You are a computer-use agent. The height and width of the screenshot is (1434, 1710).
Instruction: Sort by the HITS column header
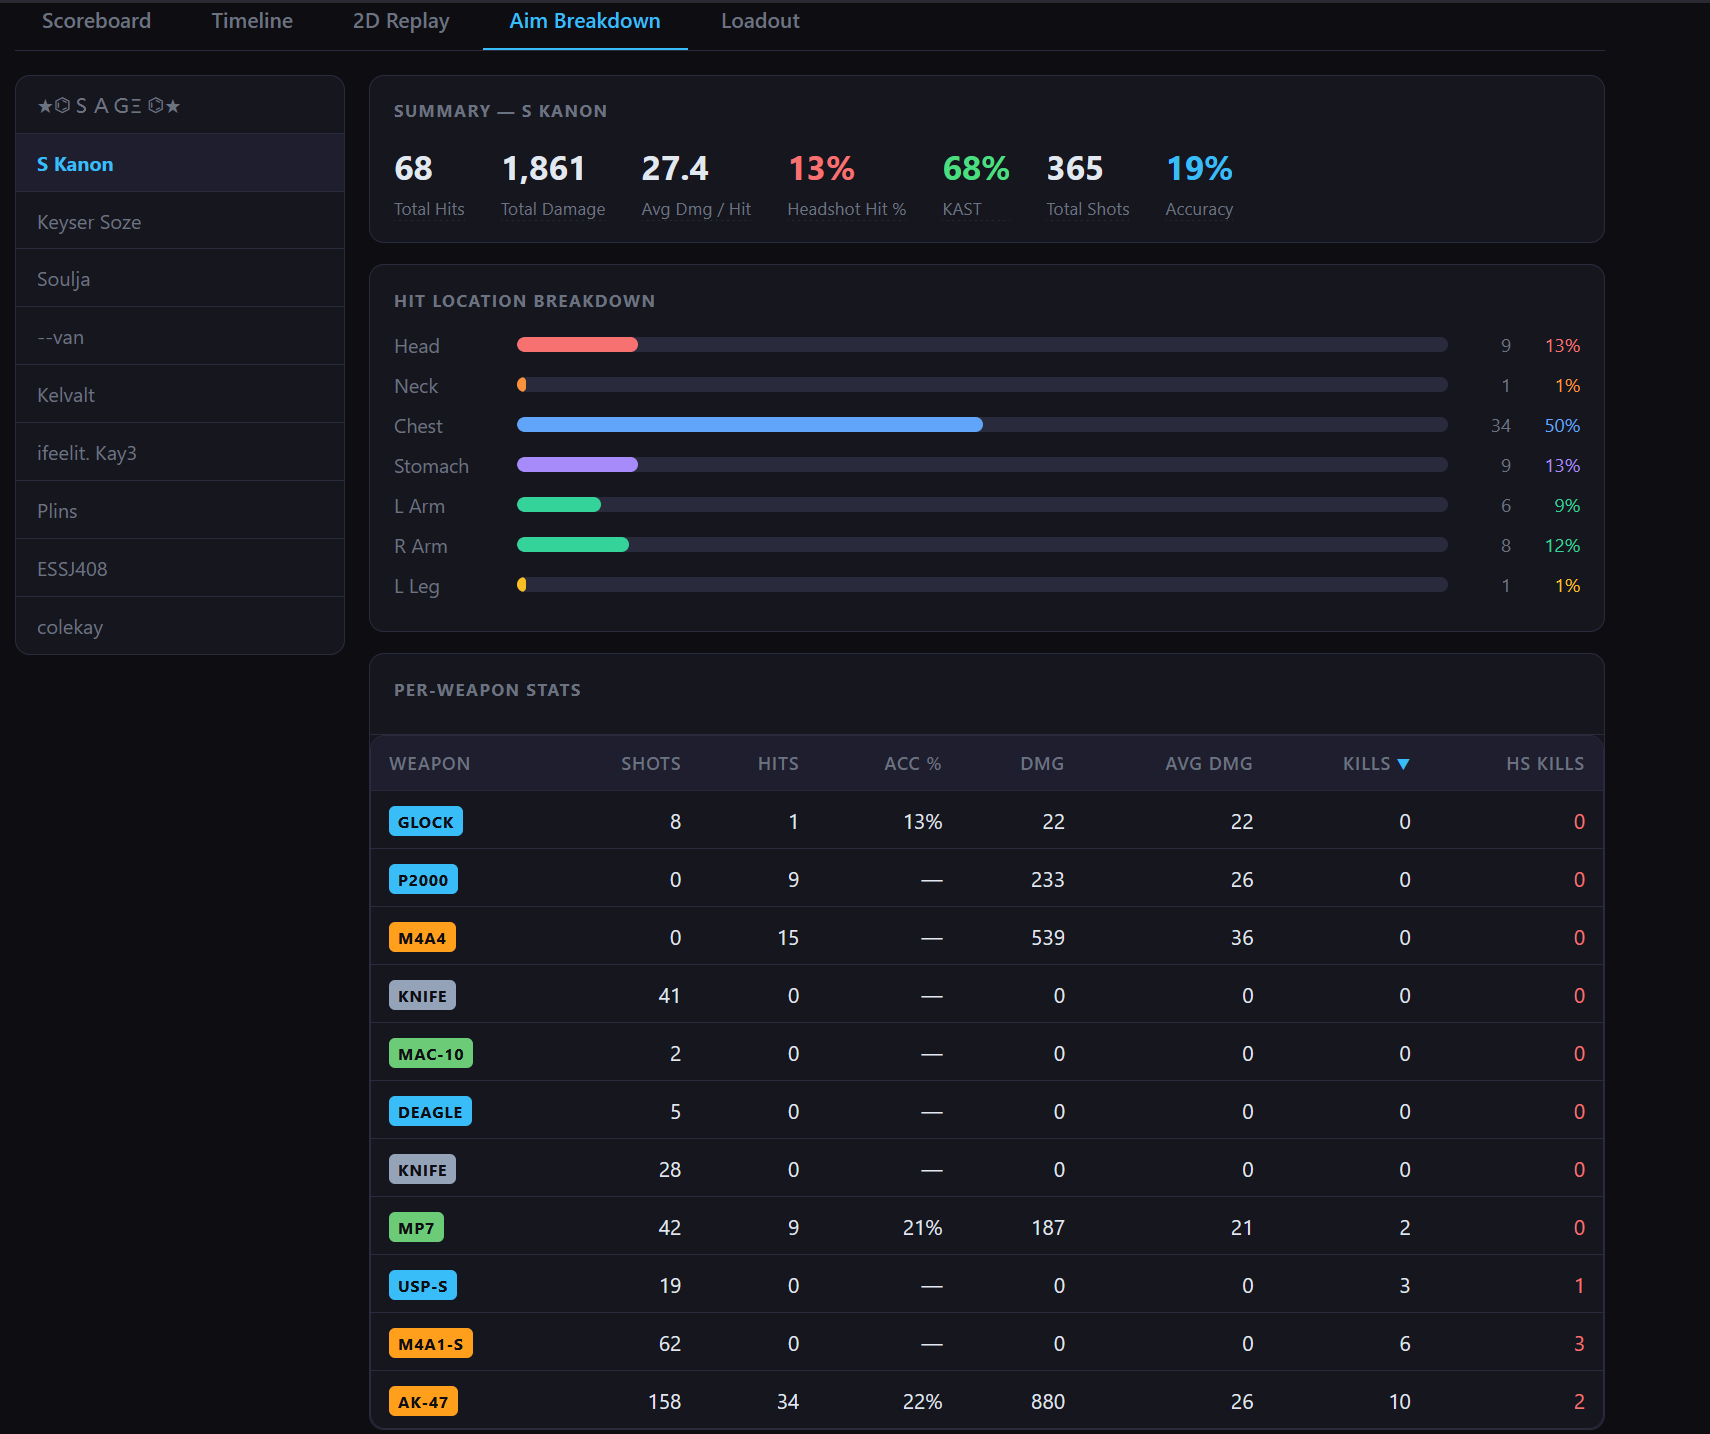(x=778, y=764)
